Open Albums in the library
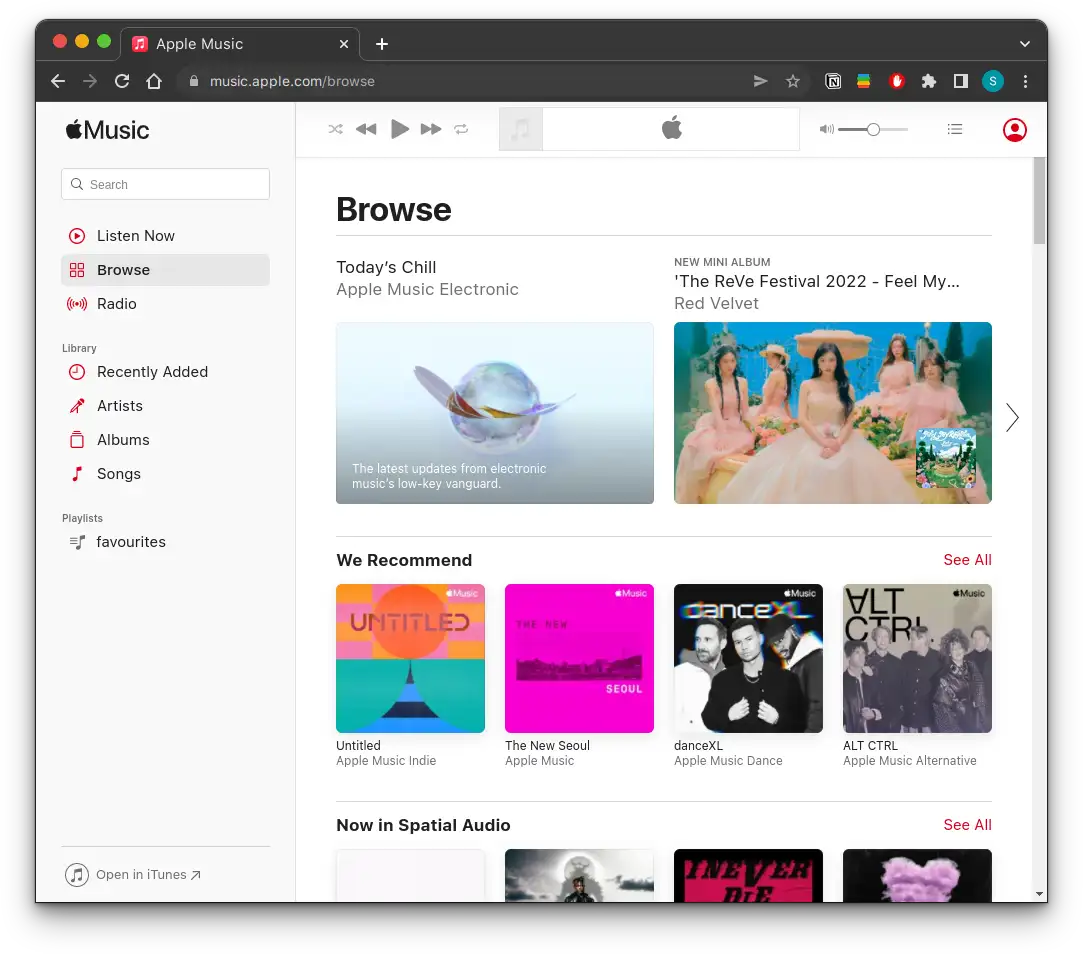 click(165, 439)
